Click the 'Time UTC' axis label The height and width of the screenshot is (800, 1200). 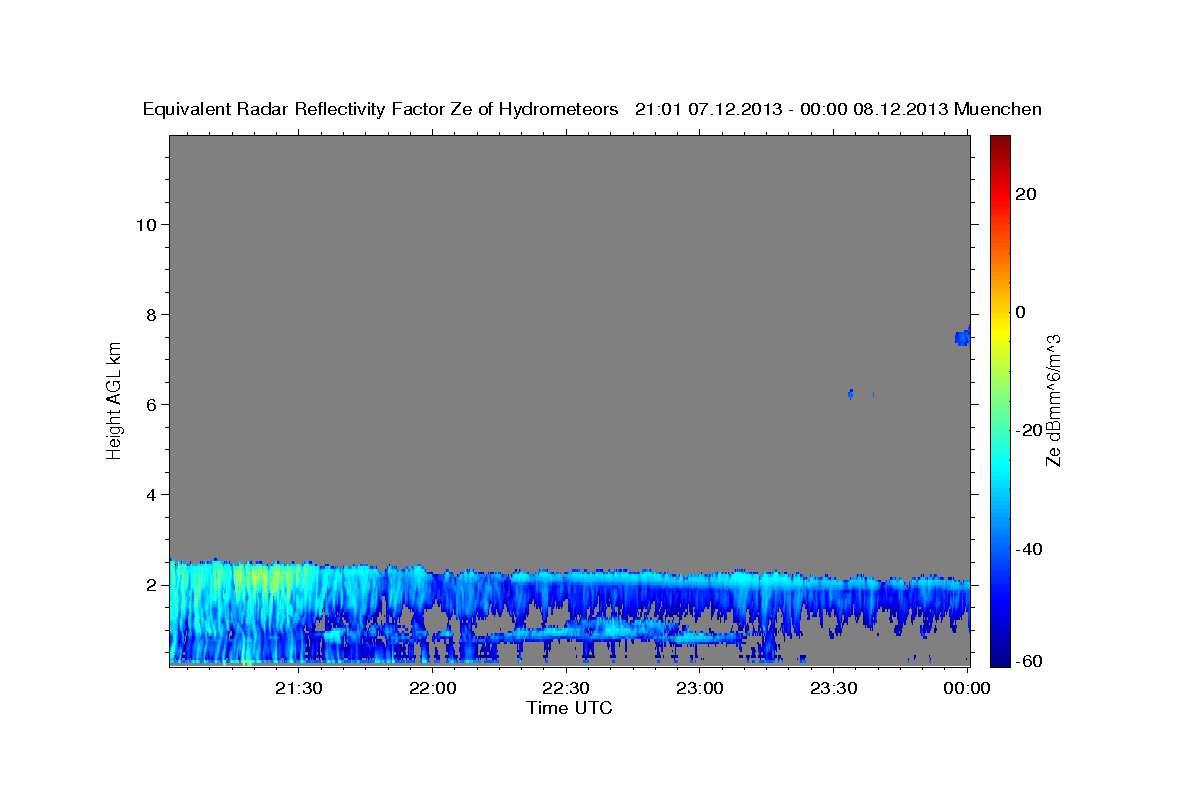pos(569,708)
